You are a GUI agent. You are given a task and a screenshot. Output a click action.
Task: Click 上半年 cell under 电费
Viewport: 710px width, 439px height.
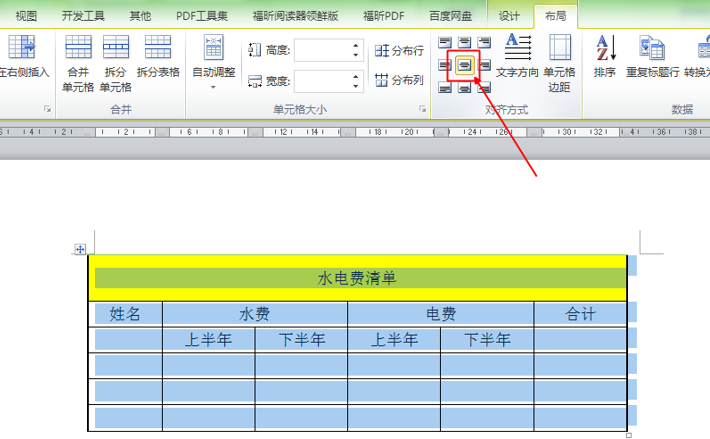(394, 339)
